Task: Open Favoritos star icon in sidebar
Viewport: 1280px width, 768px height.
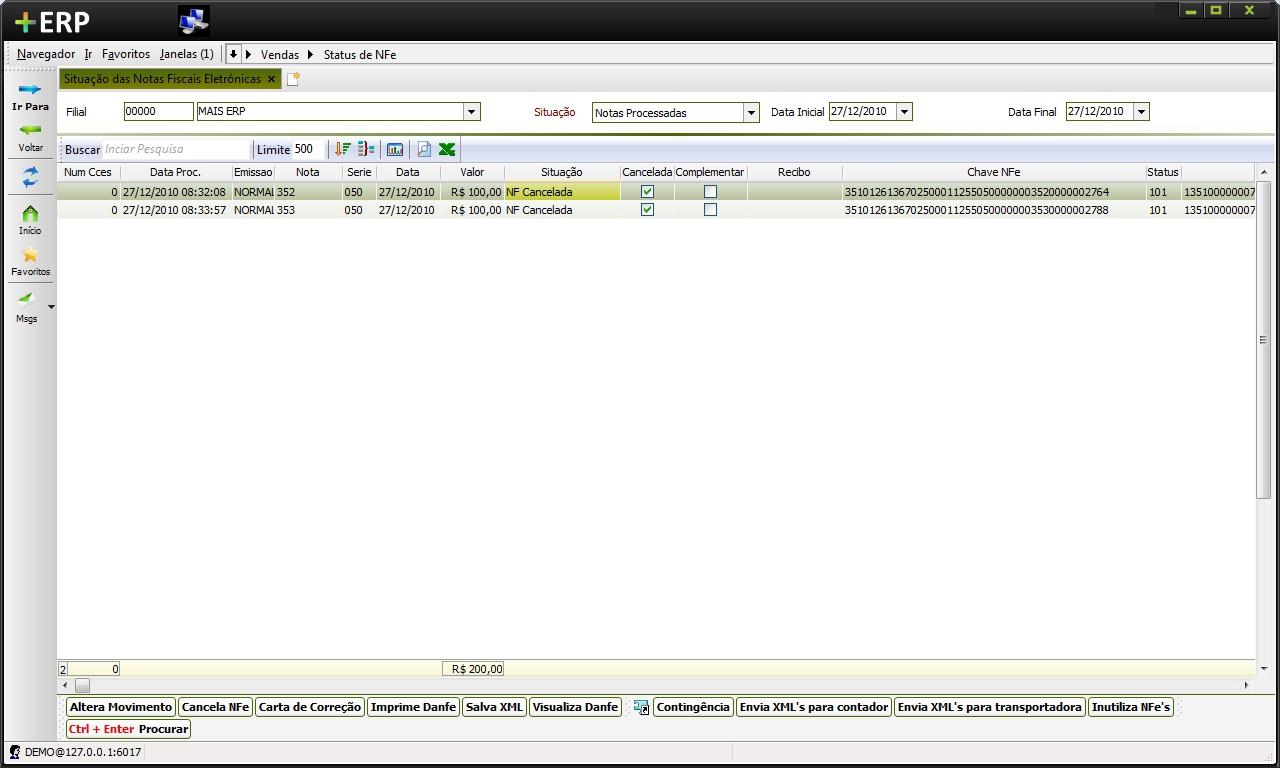Action: point(30,255)
